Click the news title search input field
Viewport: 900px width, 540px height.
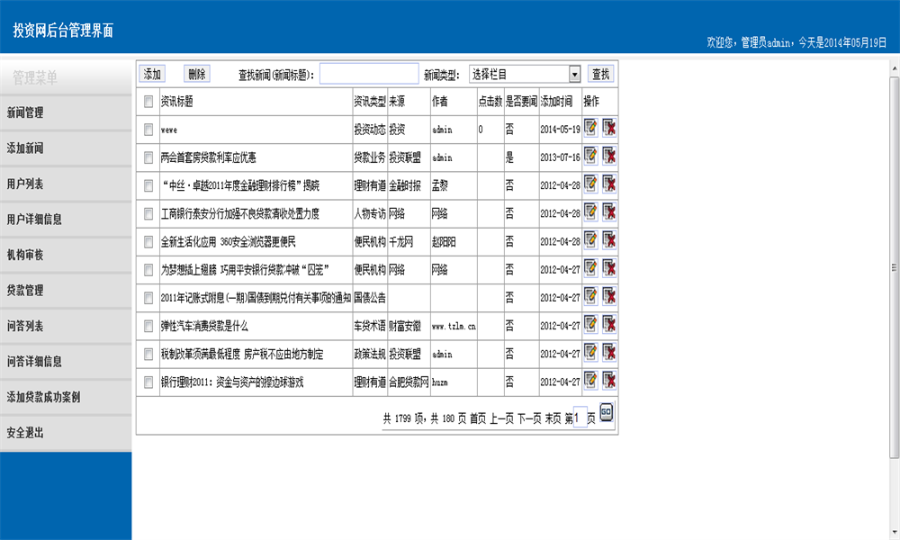point(369,74)
